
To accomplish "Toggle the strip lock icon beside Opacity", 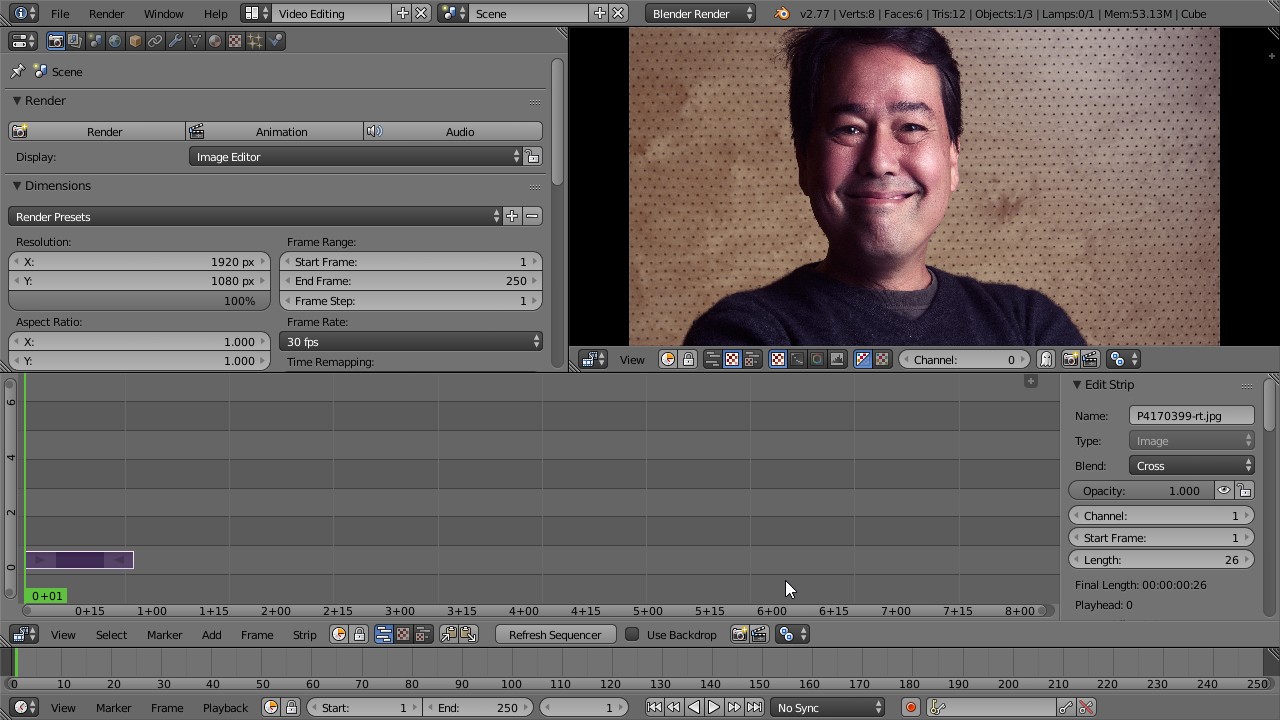I will [1245, 491].
